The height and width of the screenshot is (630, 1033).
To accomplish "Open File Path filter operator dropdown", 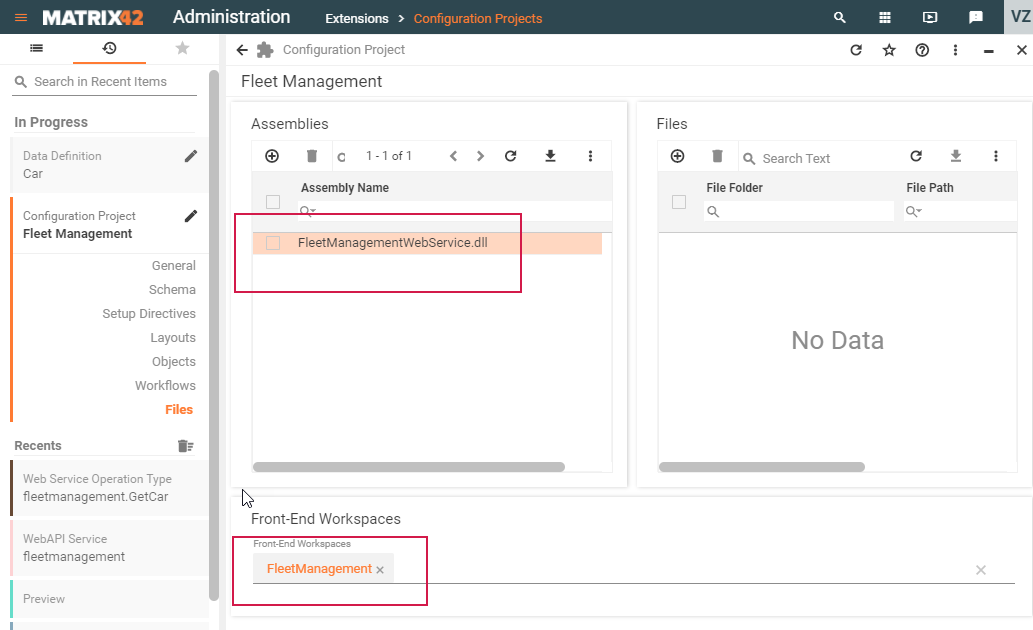I will pos(914,212).
